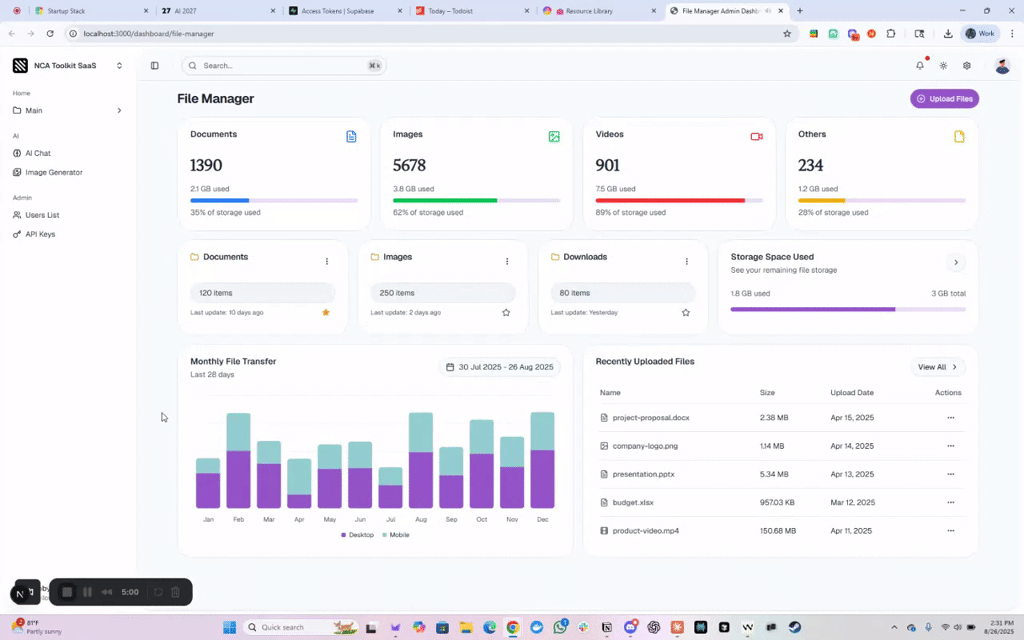
Task: Click the red Videos camera icon
Action: (756, 136)
